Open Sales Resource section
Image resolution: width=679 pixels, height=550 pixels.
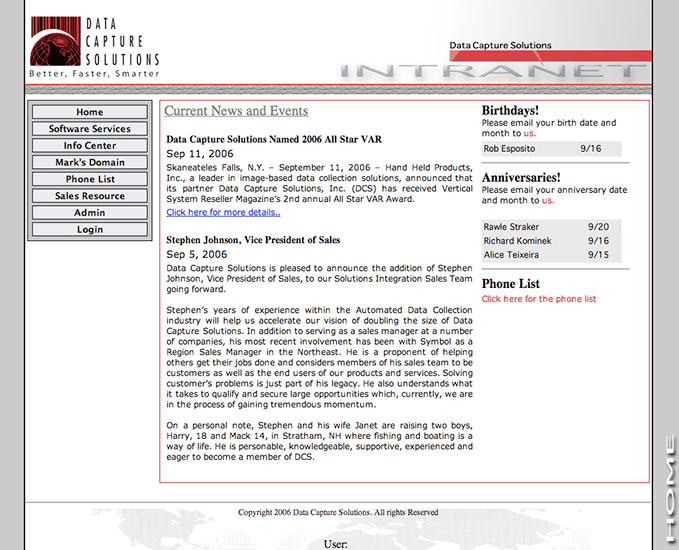tap(90, 196)
